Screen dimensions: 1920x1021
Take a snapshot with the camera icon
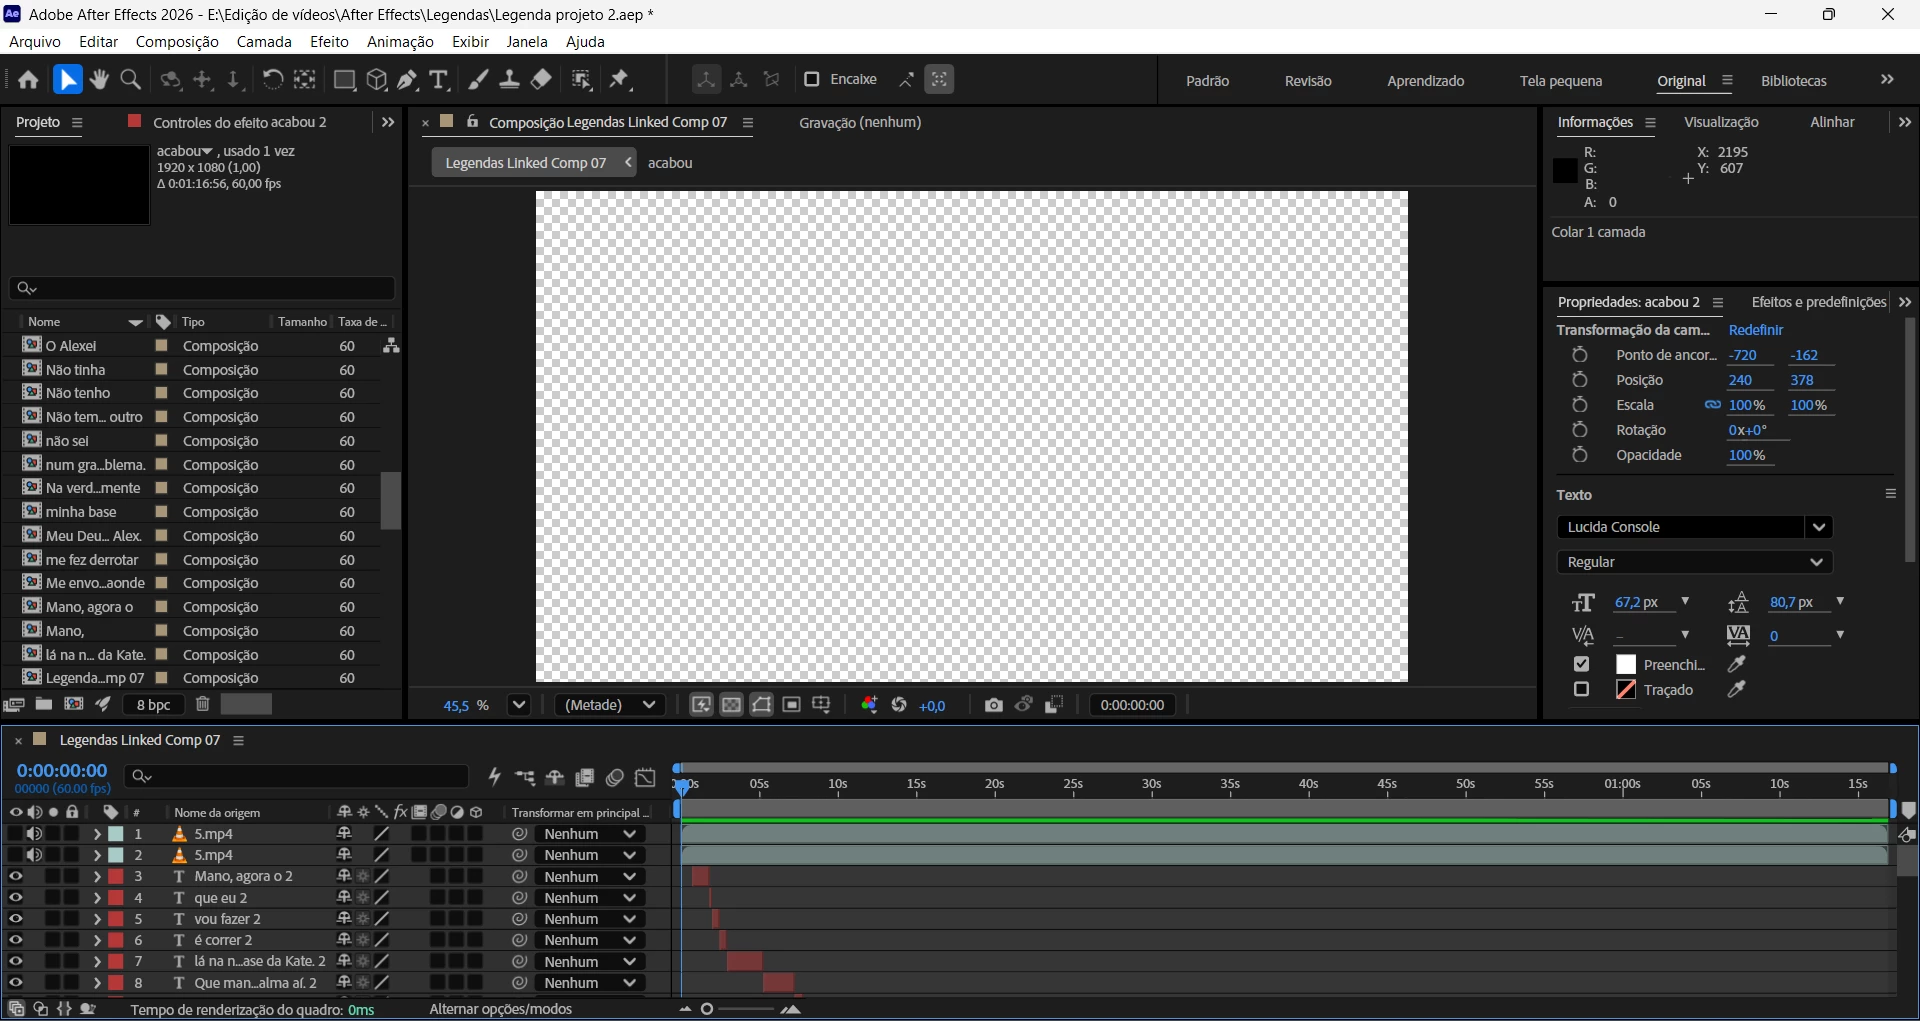click(x=993, y=705)
